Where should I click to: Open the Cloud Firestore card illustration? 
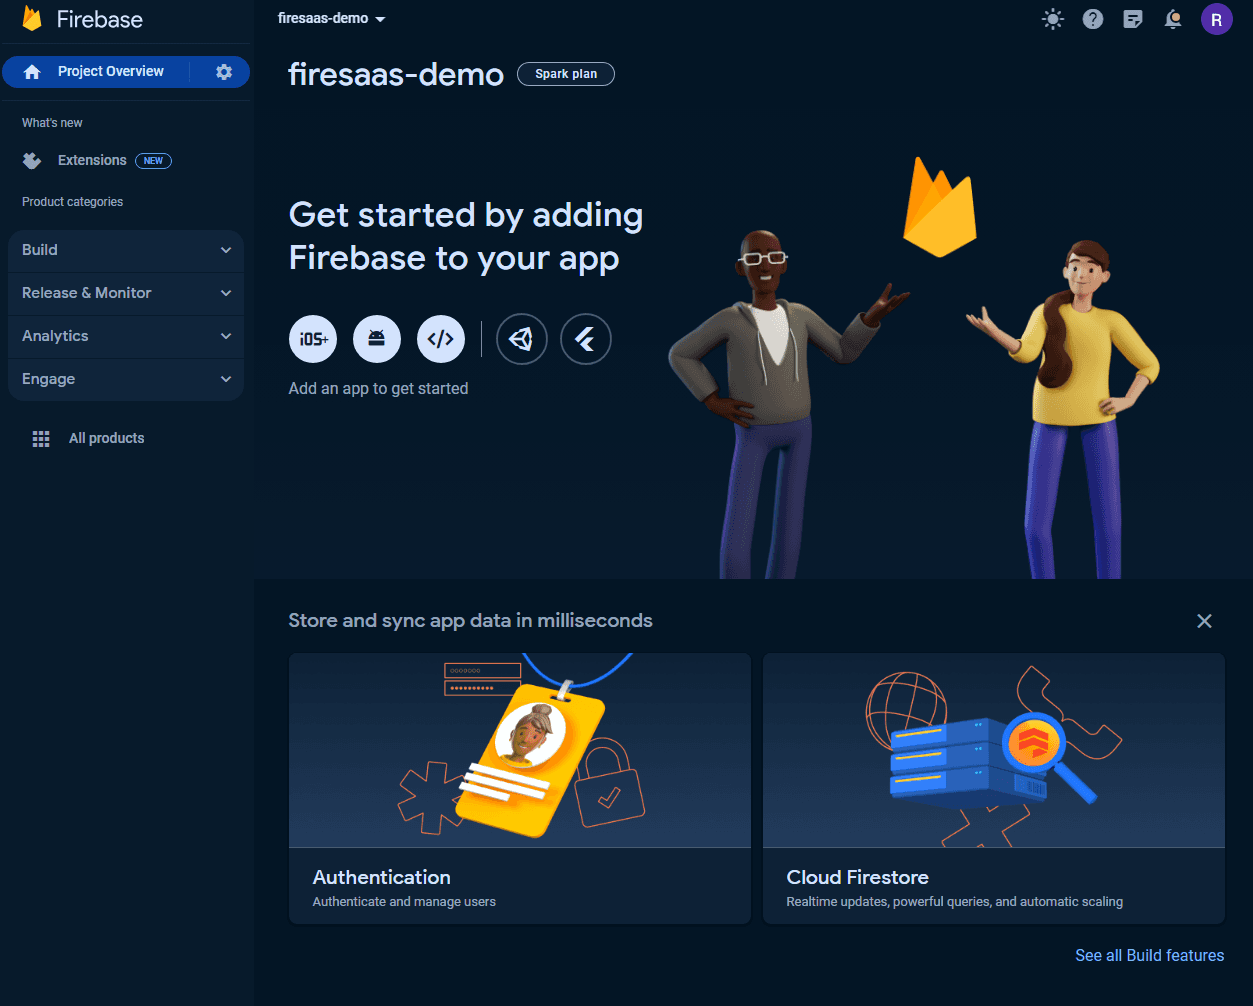click(994, 750)
